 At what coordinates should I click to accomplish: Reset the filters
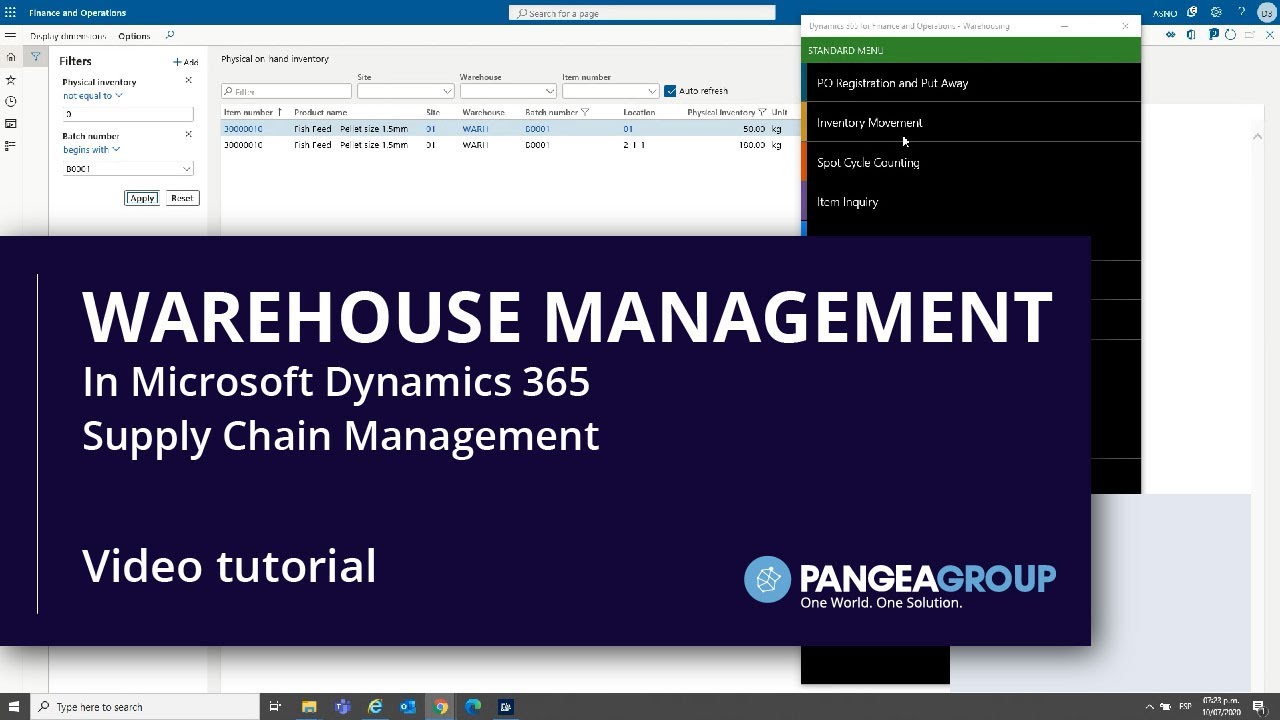[182, 198]
